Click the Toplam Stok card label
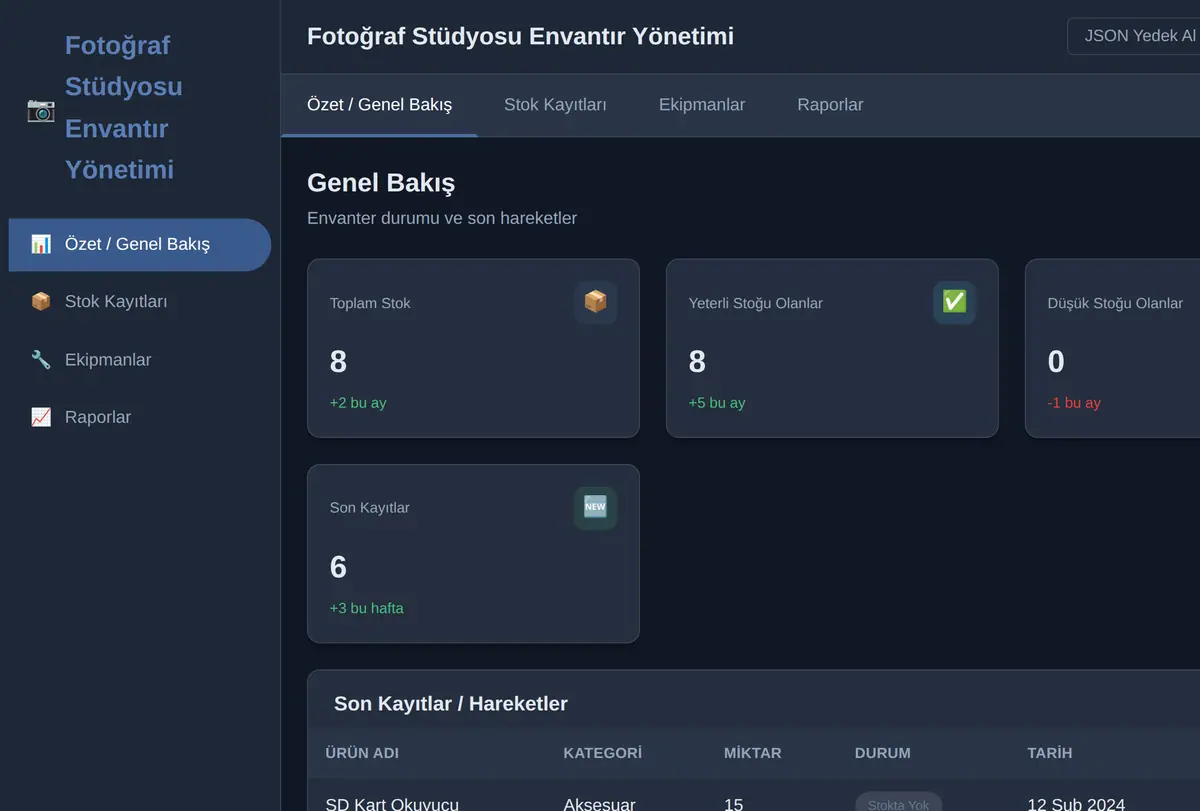Screen dimensions: 1200x811 [x=370, y=303]
